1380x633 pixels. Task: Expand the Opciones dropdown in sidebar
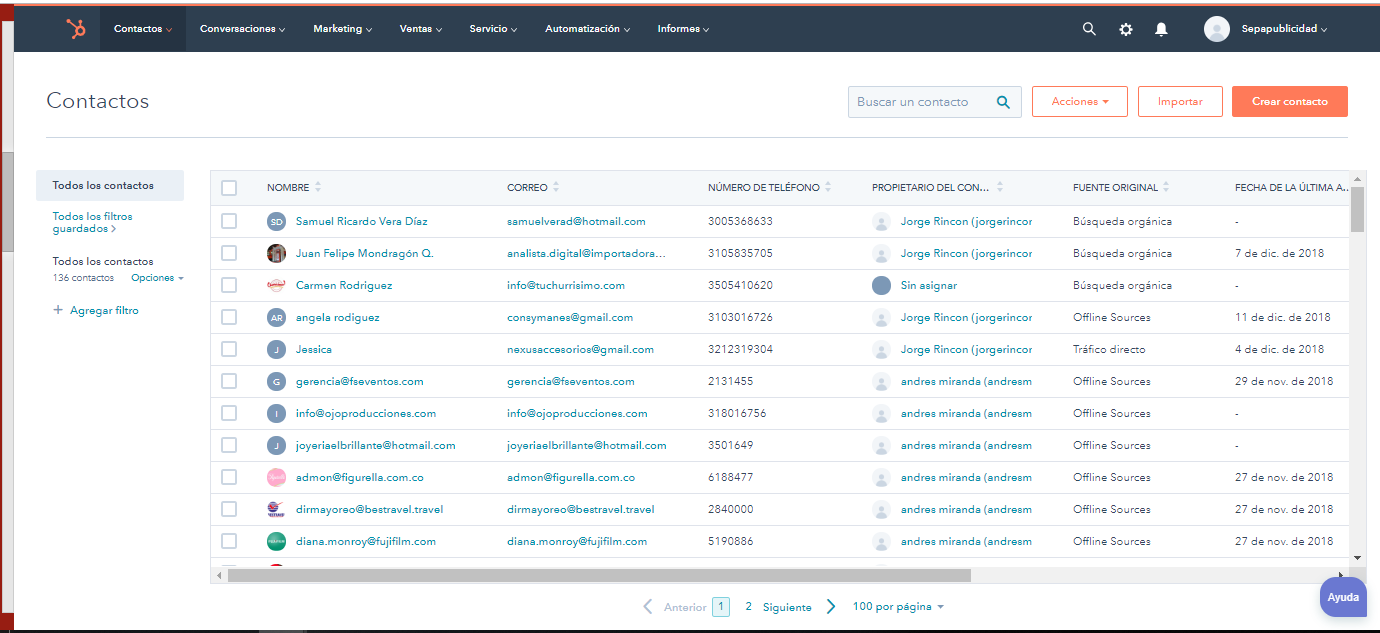pyautogui.click(x=157, y=278)
